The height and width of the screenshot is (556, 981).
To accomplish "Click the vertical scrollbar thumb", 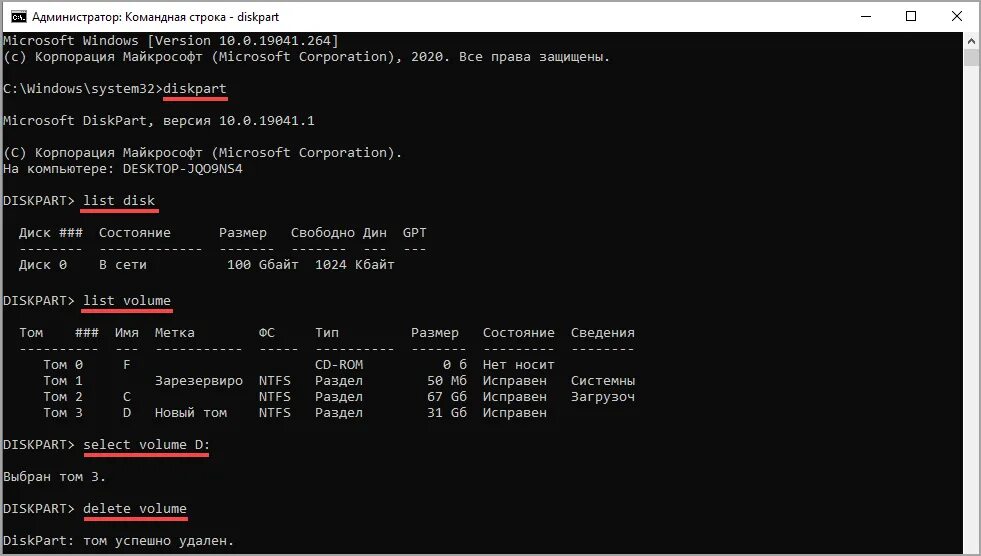I will (x=971, y=58).
